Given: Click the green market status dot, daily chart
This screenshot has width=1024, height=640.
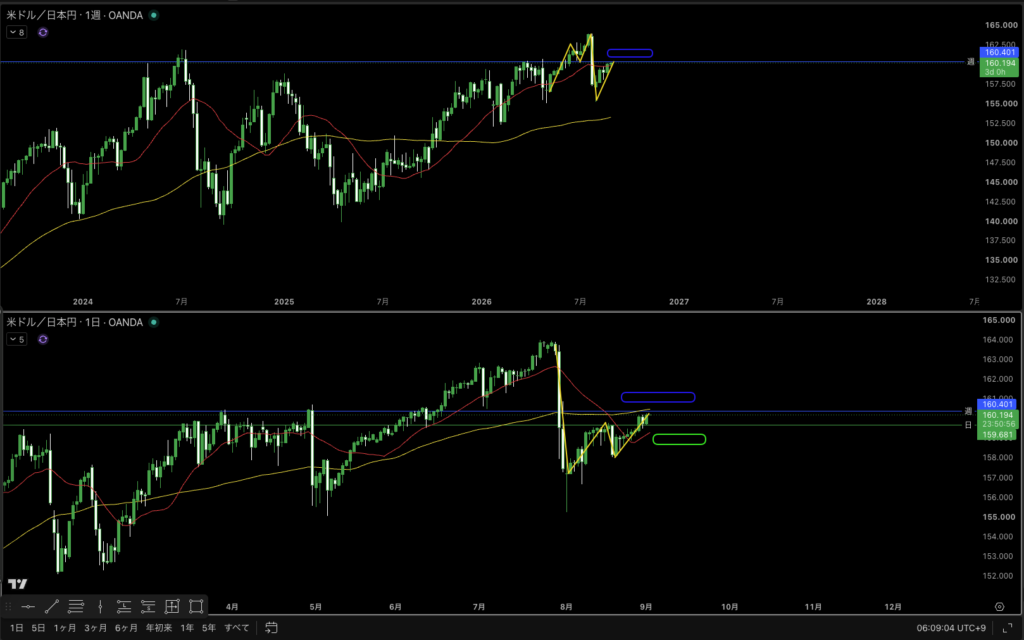Looking at the screenshot, I should point(154,322).
